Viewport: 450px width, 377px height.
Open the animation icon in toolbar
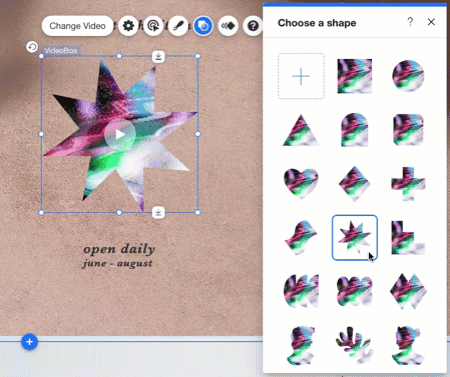pos(228,26)
